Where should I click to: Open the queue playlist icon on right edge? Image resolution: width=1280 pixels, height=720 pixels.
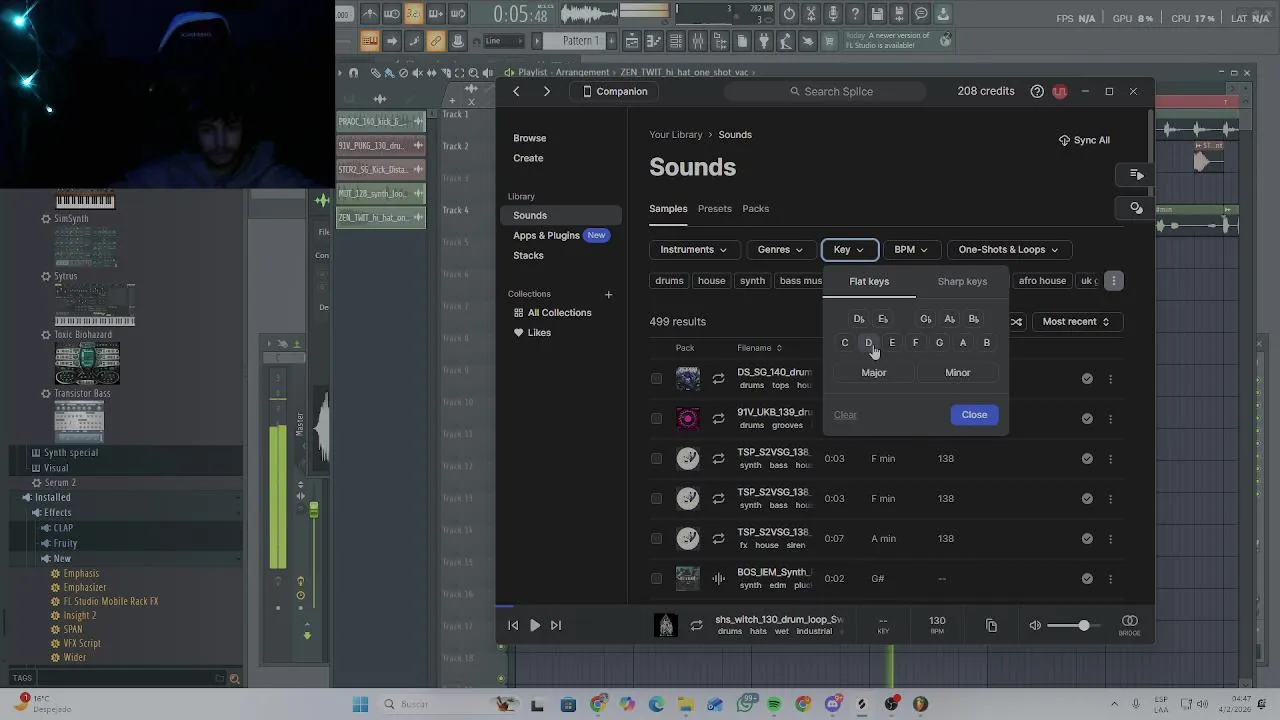tap(1136, 175)
